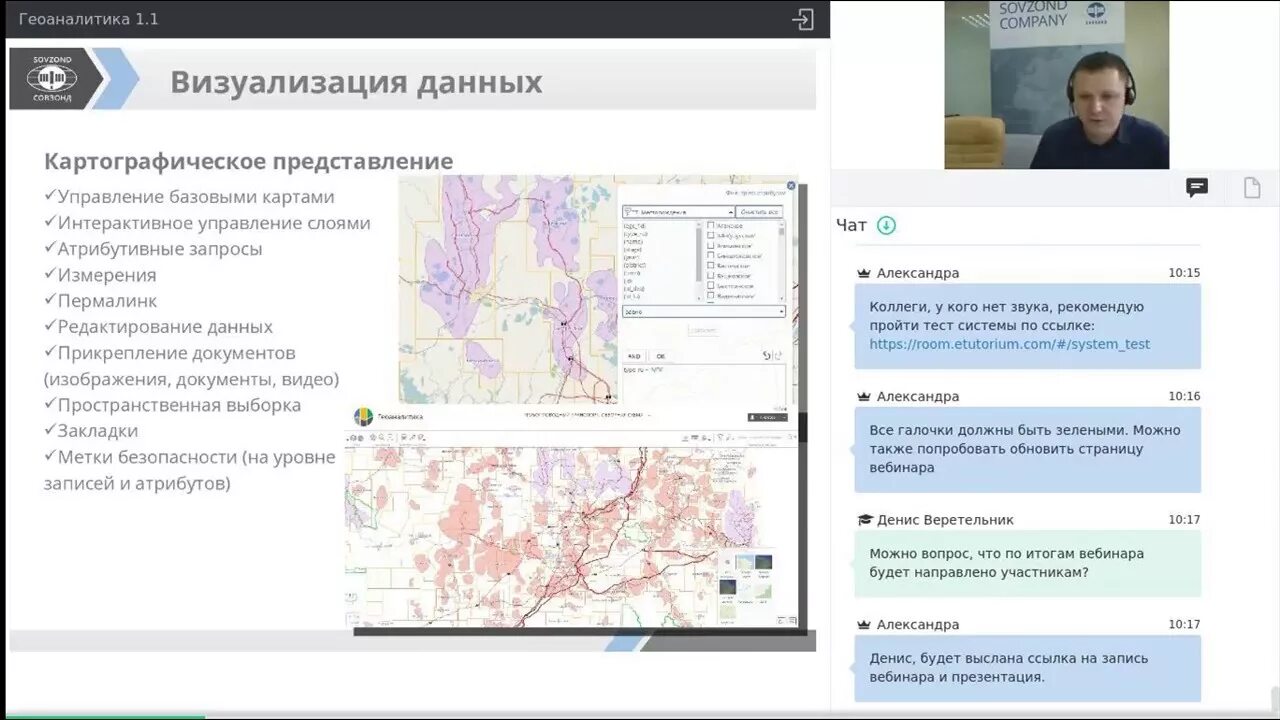Viewport: 1280px width, 720px height.
Task: Click the Геоаналитика 1.1 presentation title
Action: click(89, 19)
